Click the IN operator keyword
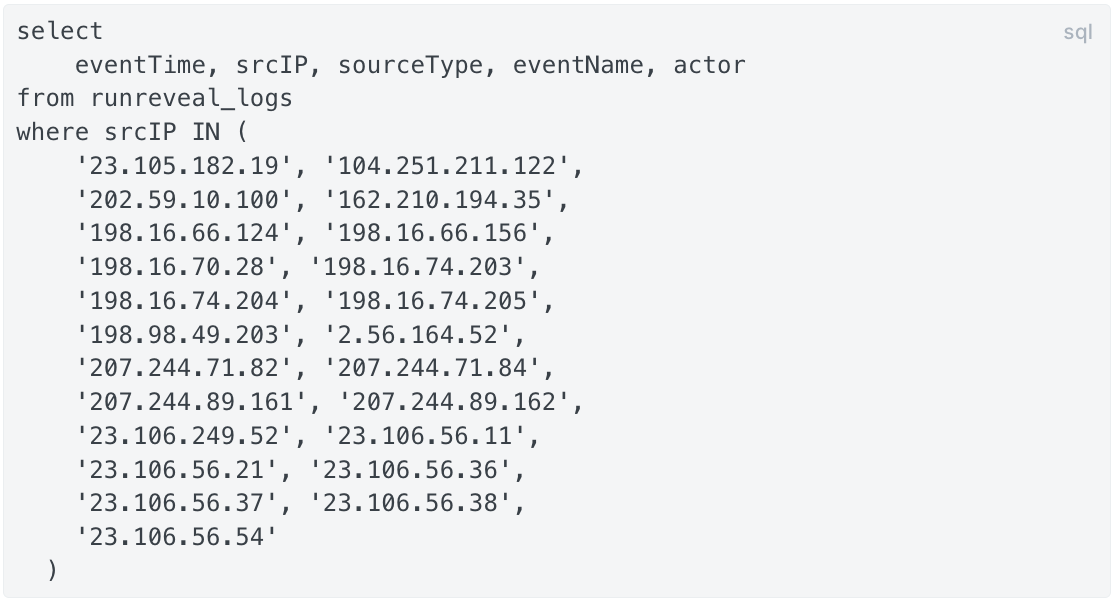Image resolution: width=1114 pixels, height=598 pixels. (206, 132)
